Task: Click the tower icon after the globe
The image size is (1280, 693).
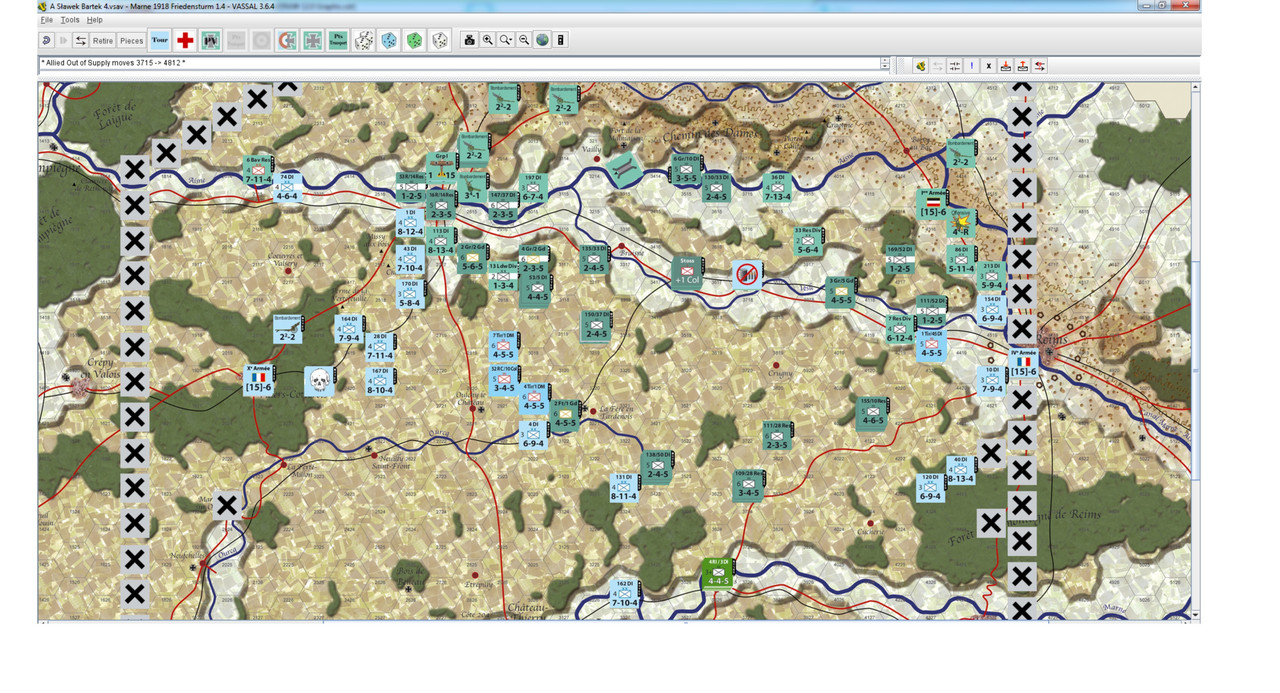Action: (561, 40)
